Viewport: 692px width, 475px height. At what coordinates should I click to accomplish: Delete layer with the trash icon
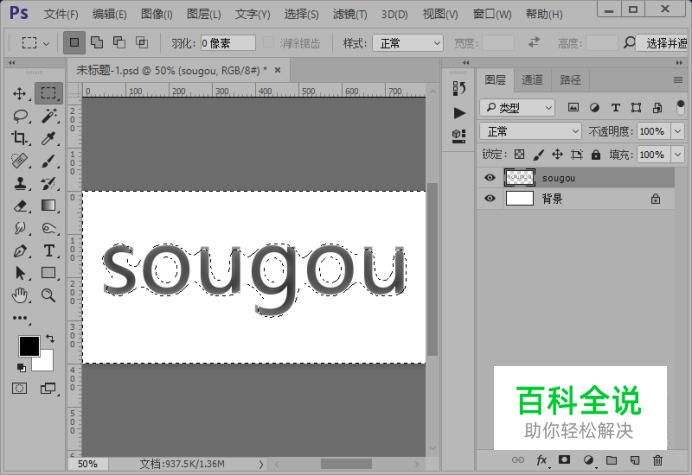(658, 460)
